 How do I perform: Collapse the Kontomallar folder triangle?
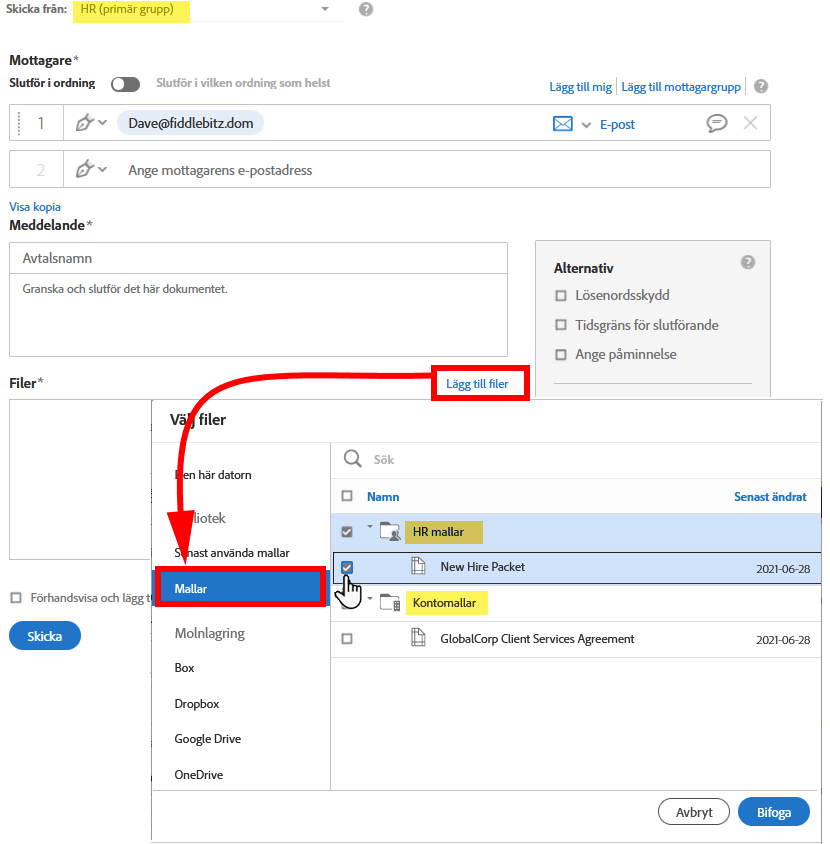point(369,599)
